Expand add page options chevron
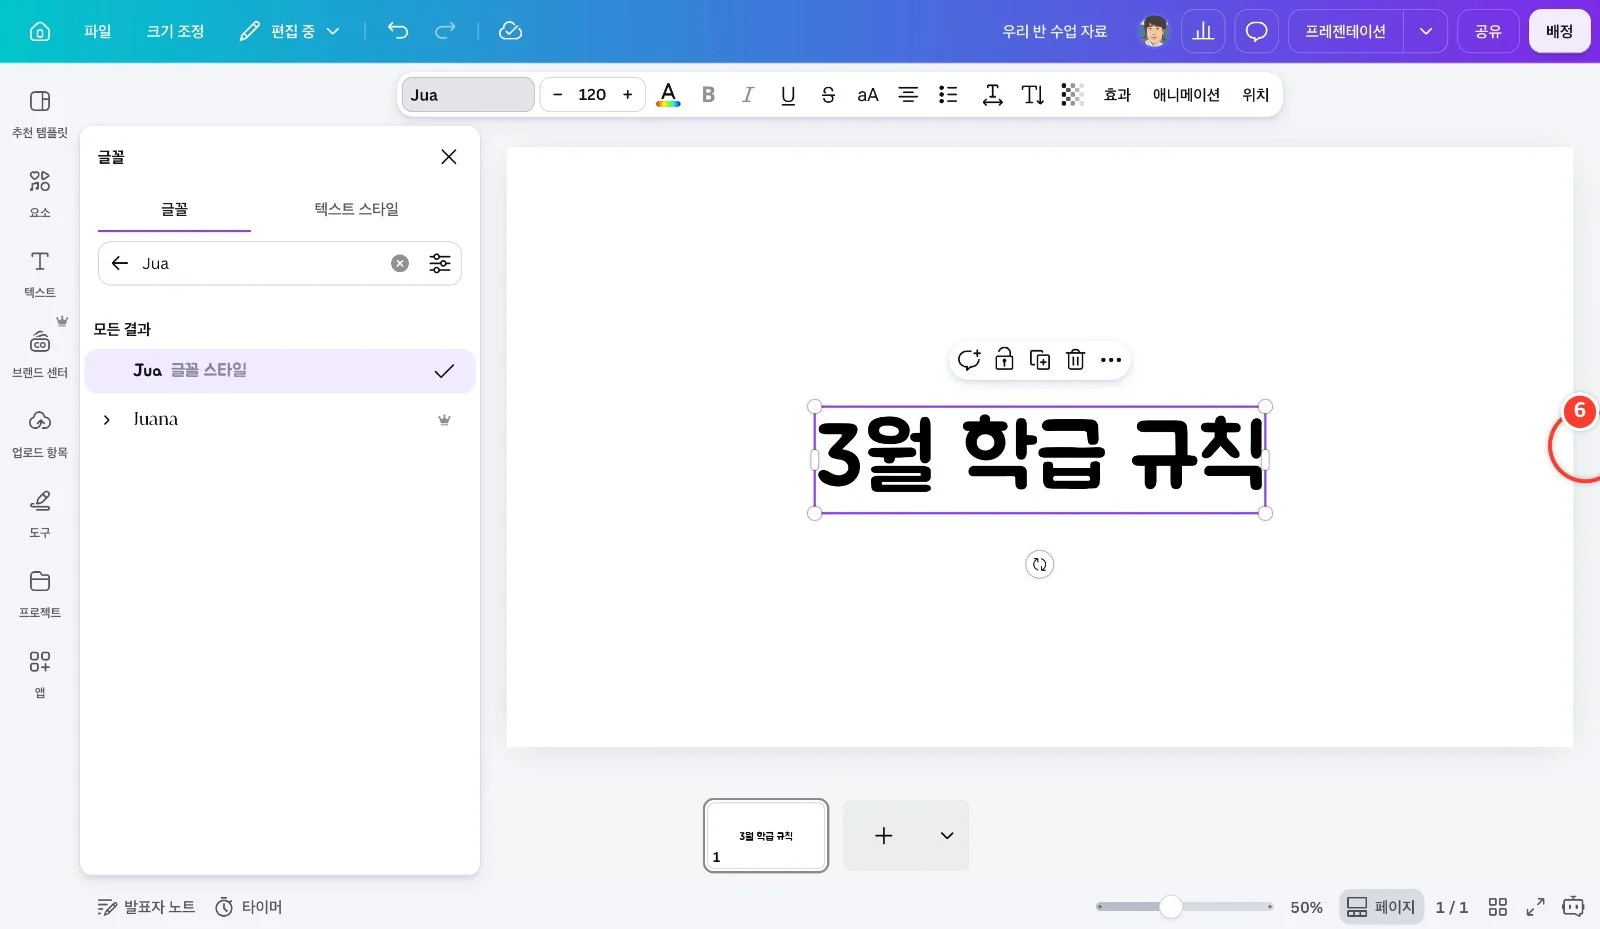The height and width of the screenshot is (929, 1600). click(x=947, y=836)
